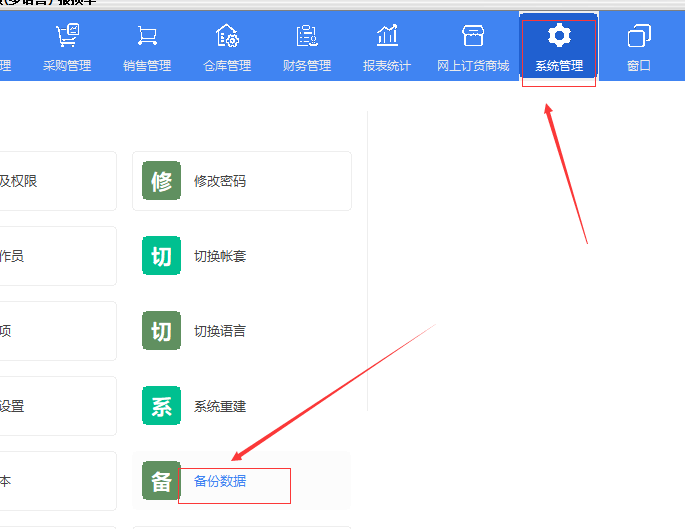The width and height of the screenshot is (685, 529).
Task: Open the 财务管理 ledger icon
Action: pos(307,35)
